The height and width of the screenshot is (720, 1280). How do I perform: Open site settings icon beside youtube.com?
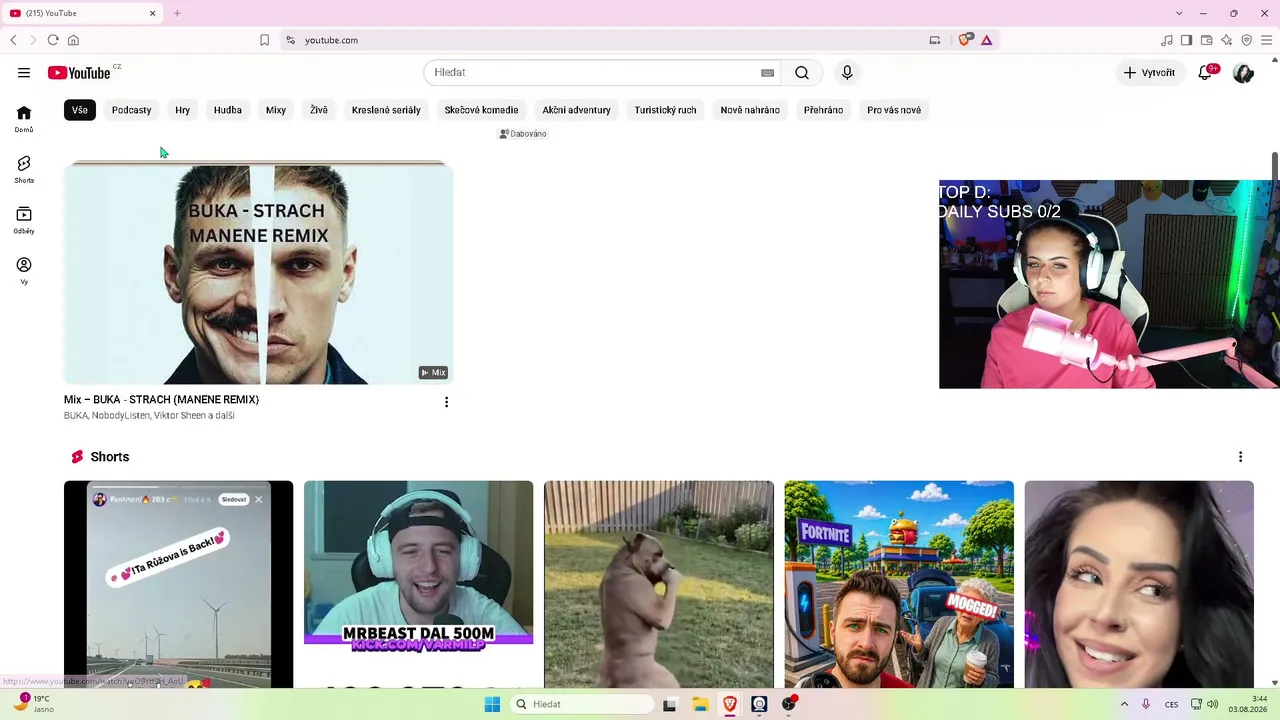[x=290, y=40]
